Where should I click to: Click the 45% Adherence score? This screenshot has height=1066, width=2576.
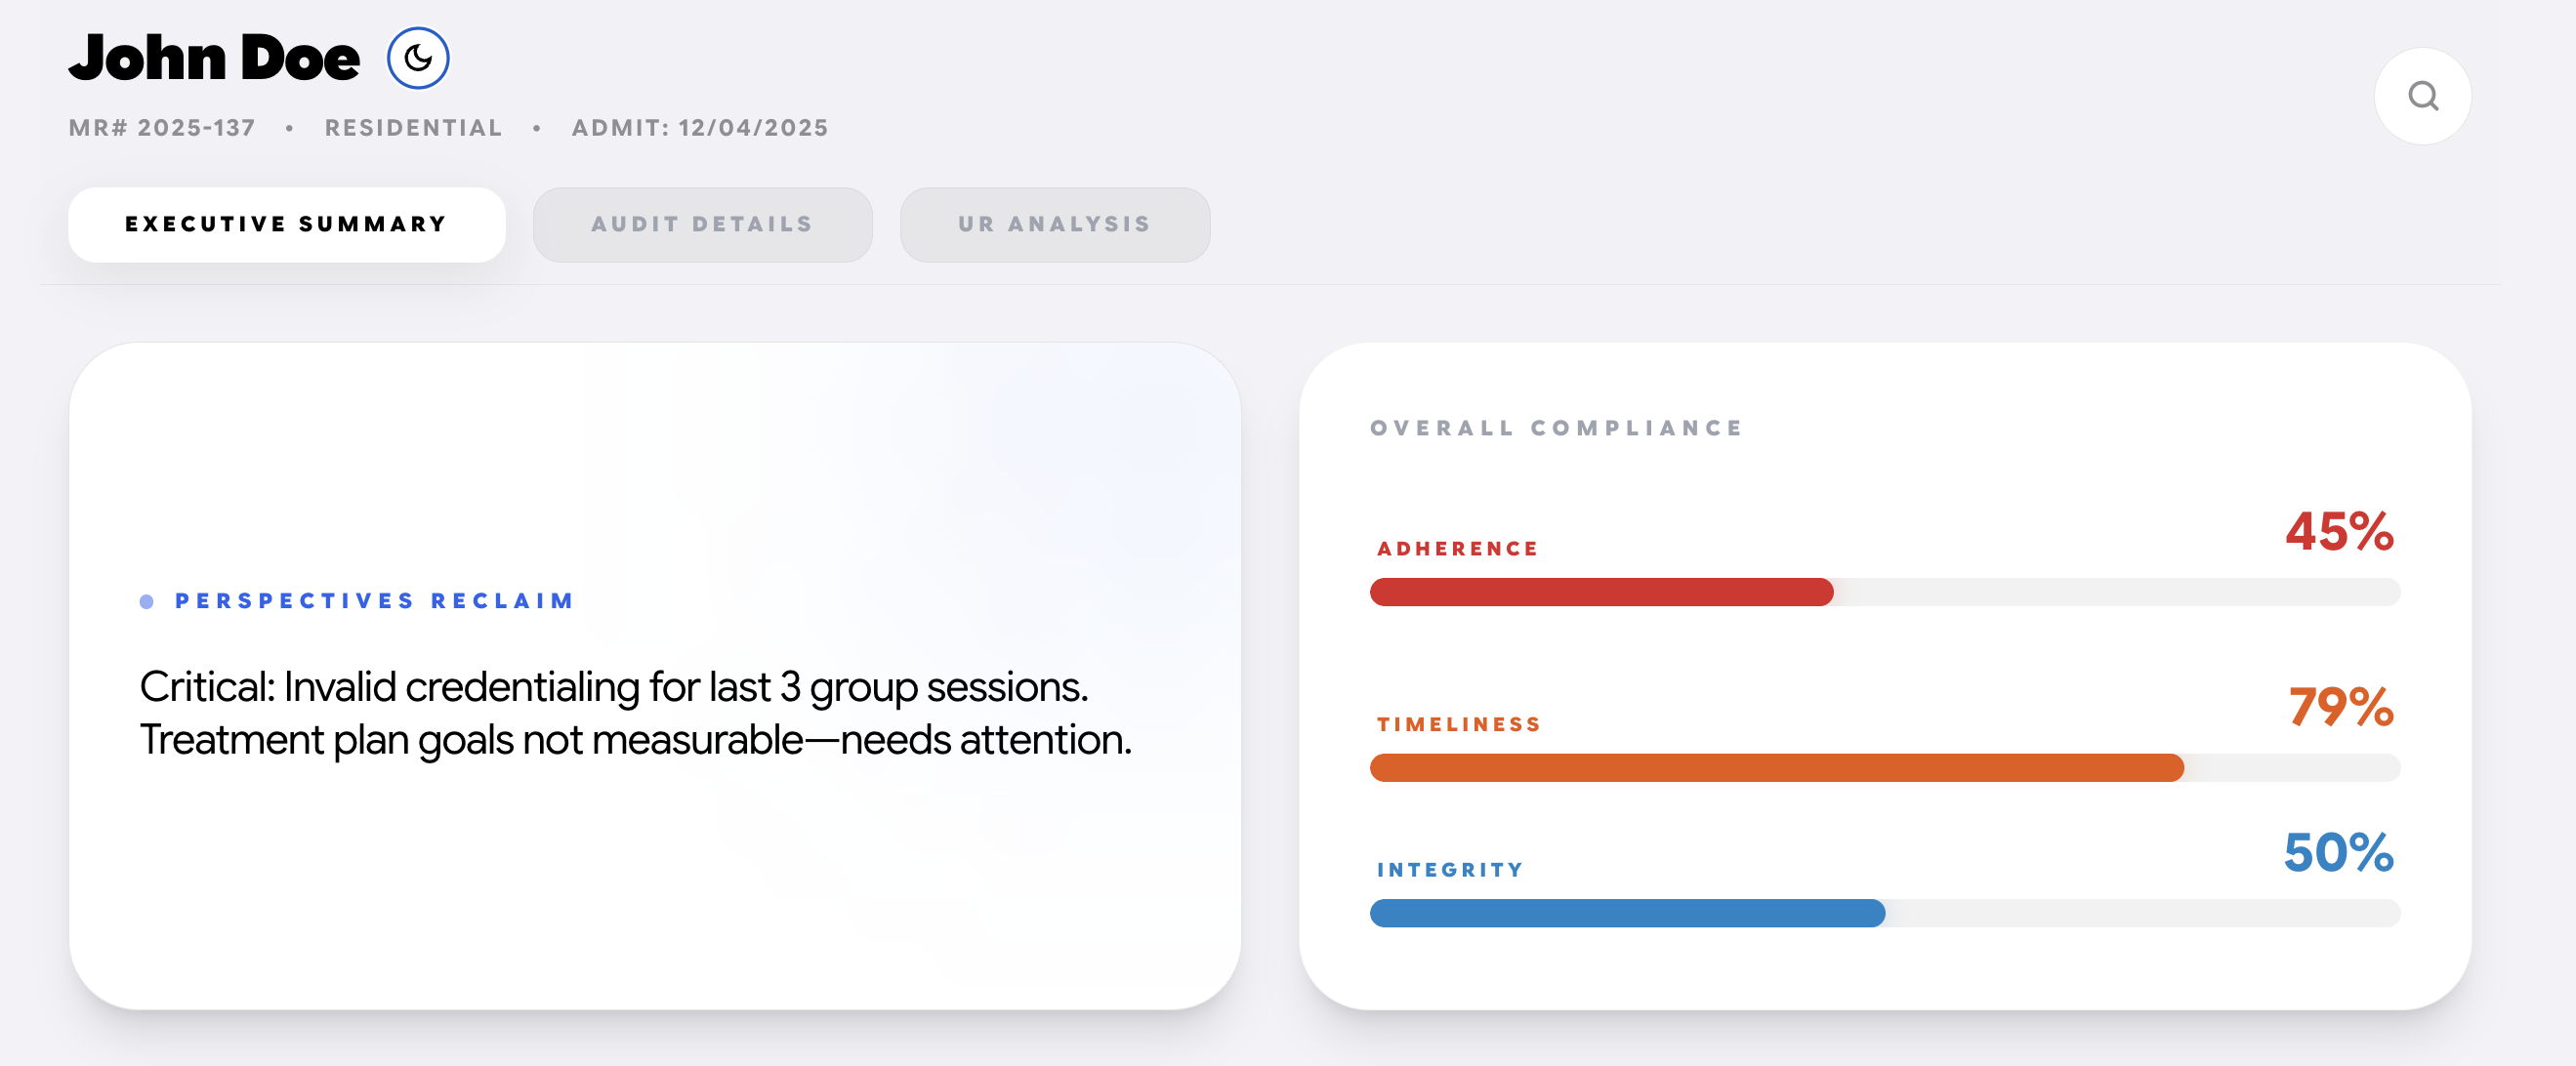point(2339,531)
